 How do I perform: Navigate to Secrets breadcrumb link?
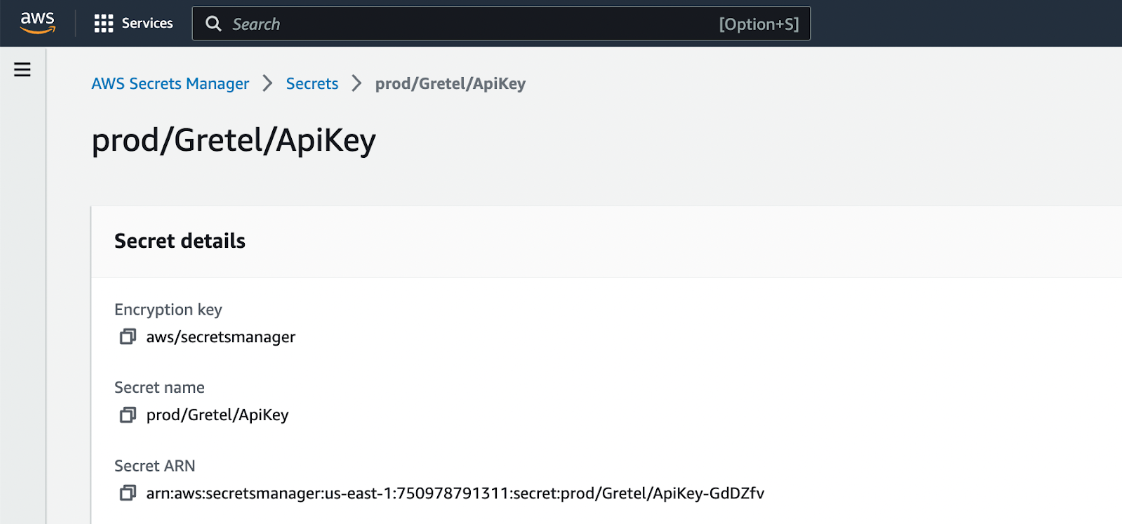312,84
